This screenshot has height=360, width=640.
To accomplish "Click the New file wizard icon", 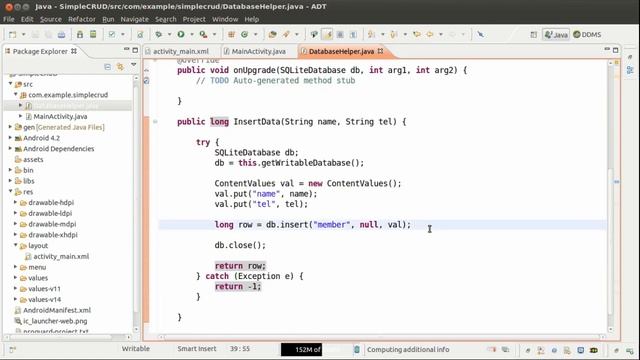I will (x=13, y=35).
